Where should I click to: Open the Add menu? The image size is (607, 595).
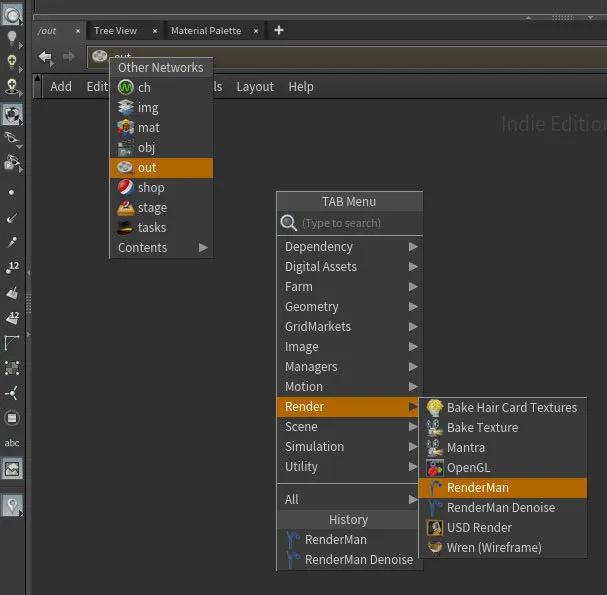coord(61,87)
